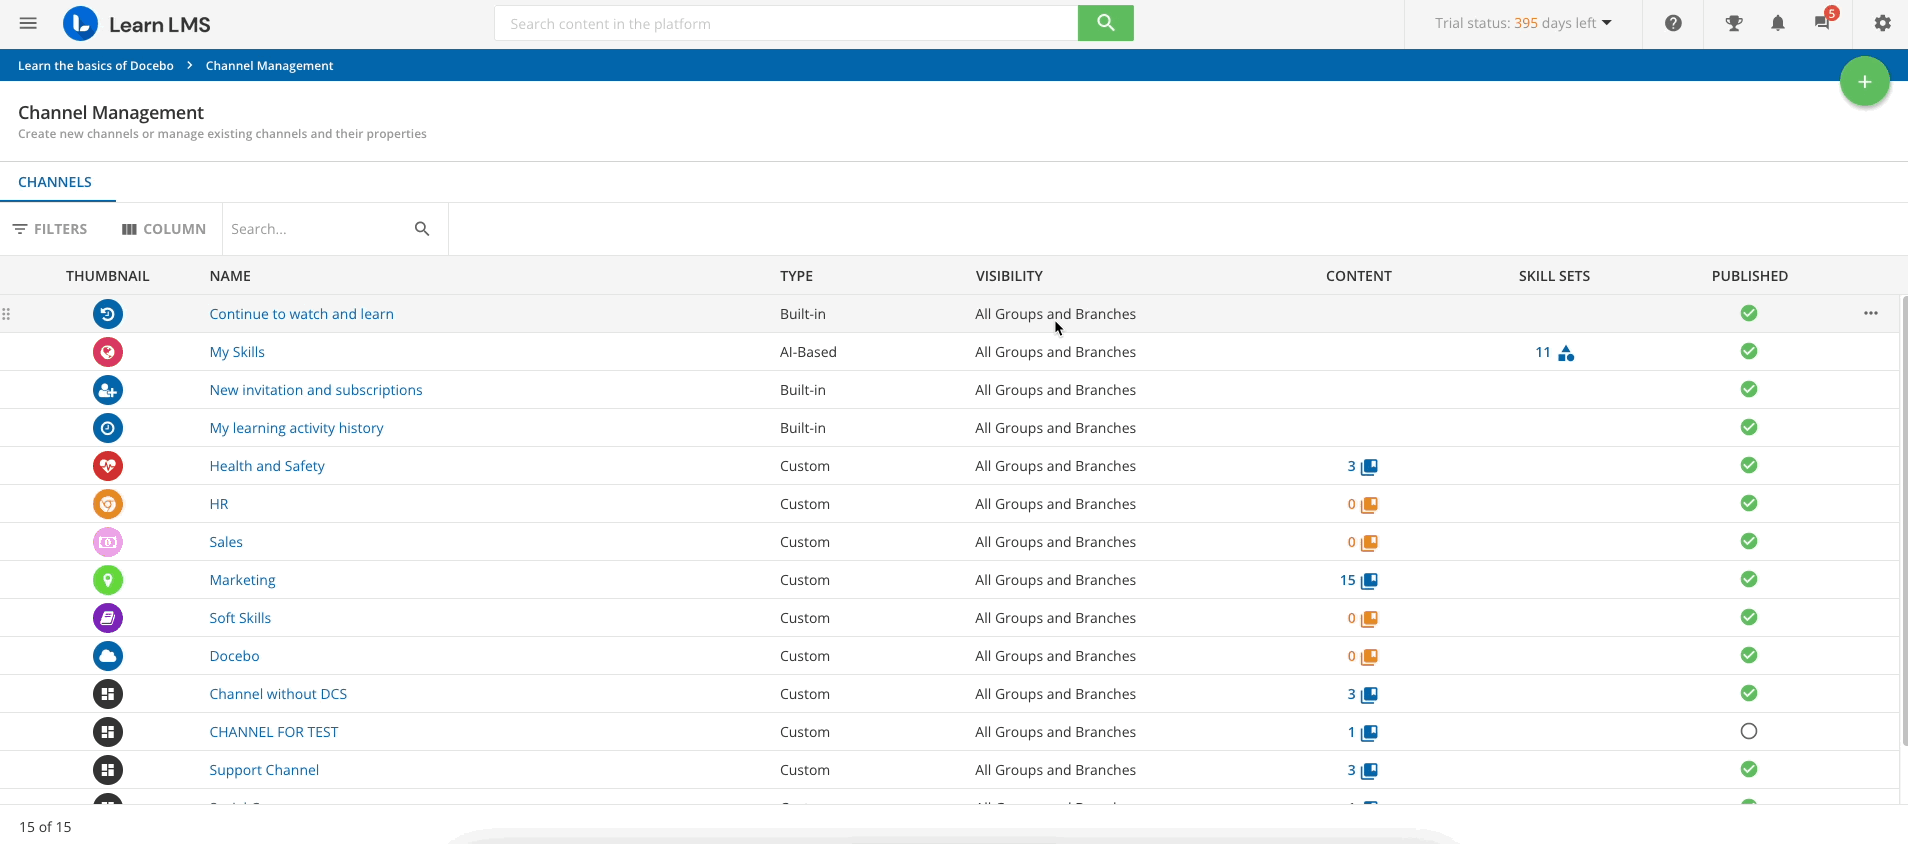Open the hamburger main menu
This screenshot has width=1908, height=844.
pyautogui.click(x=28, y=23)
